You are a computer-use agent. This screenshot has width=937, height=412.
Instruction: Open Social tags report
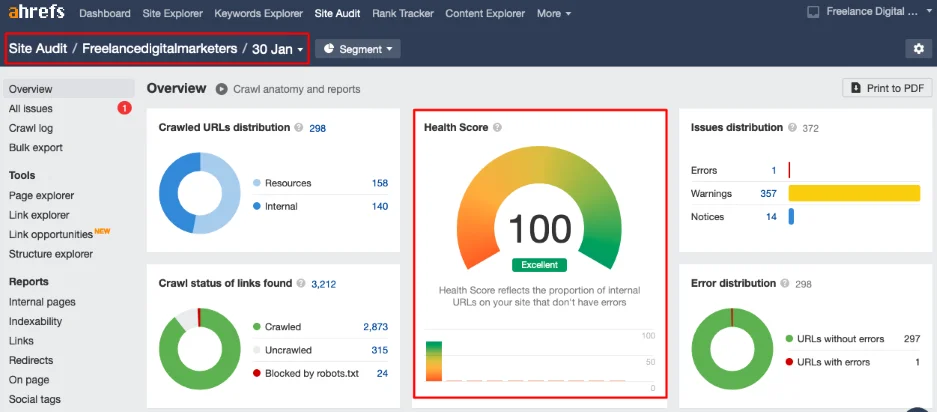pyautogui.click(x=35, y=399)
